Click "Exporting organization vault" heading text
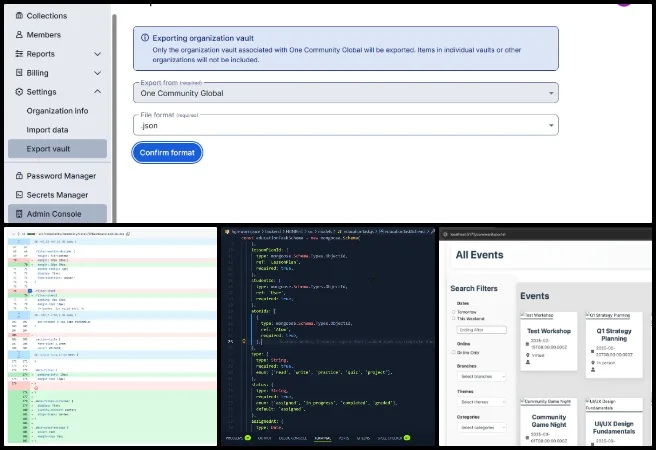 (x=203, y=38)
